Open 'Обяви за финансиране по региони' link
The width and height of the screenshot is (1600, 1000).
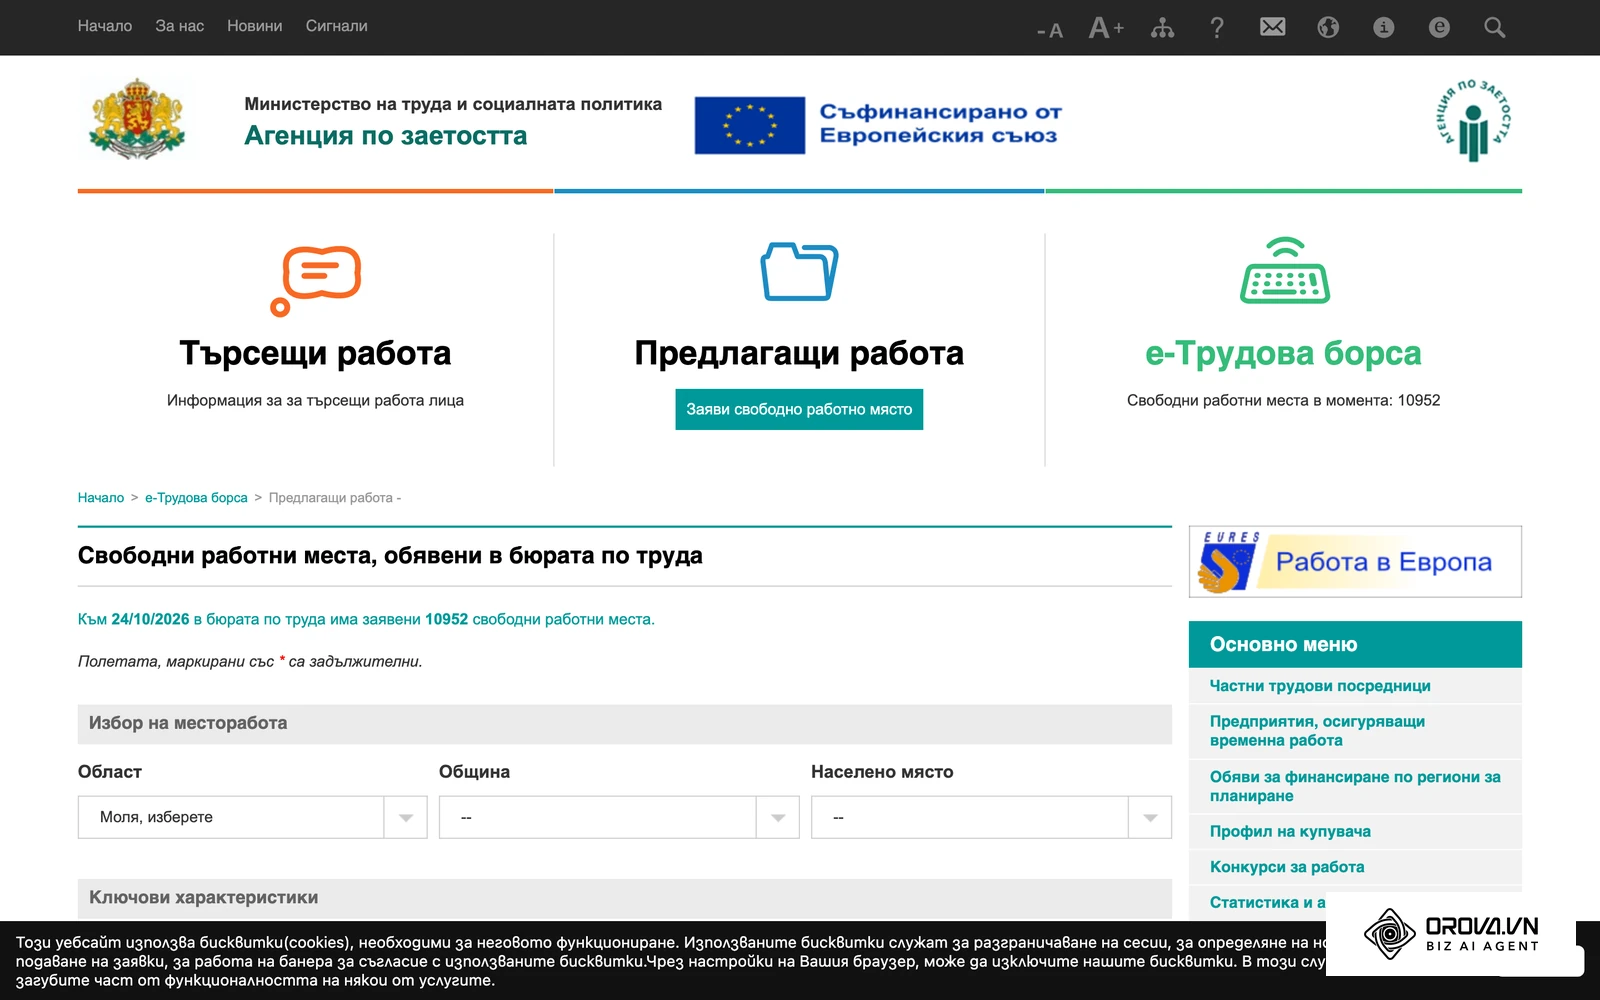(x=1355, y=786)
